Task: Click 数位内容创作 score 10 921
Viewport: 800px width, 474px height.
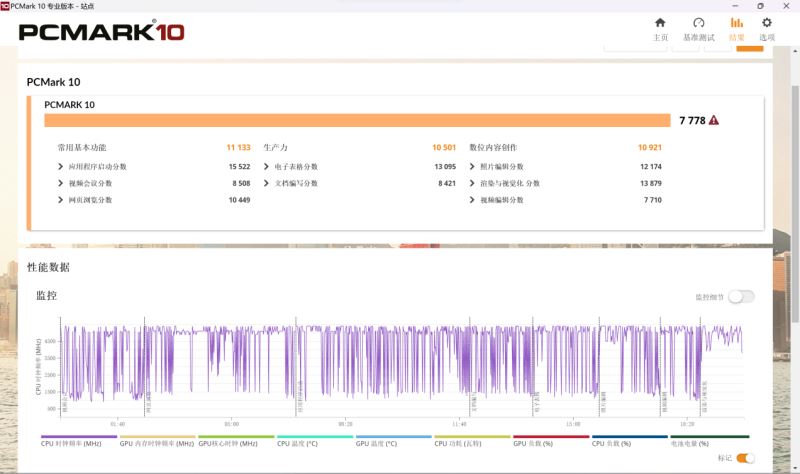Action: point(649,147)
